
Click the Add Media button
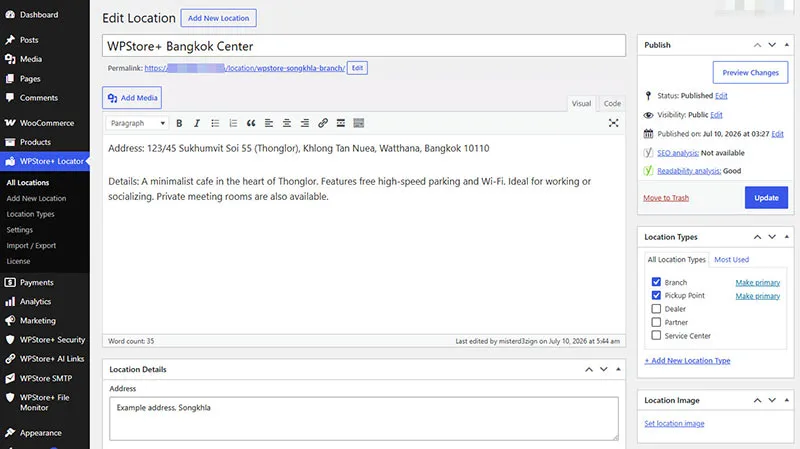[132, 97]
